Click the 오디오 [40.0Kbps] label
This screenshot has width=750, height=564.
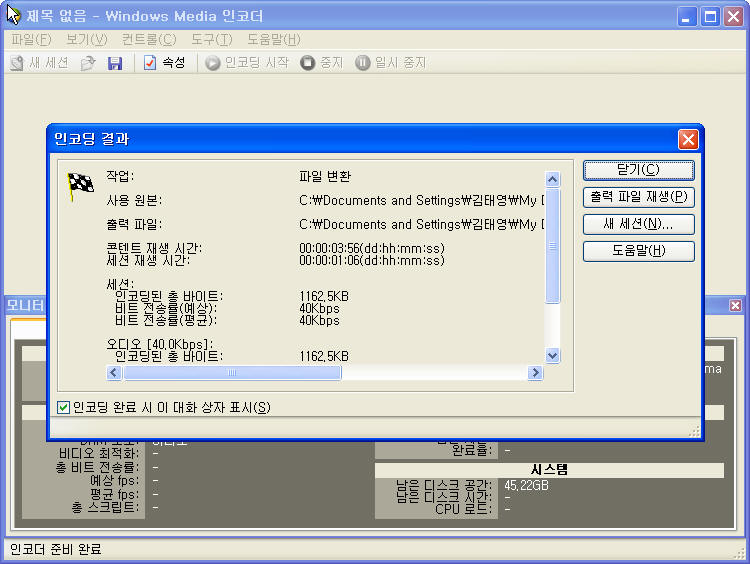tap(159, 344)
